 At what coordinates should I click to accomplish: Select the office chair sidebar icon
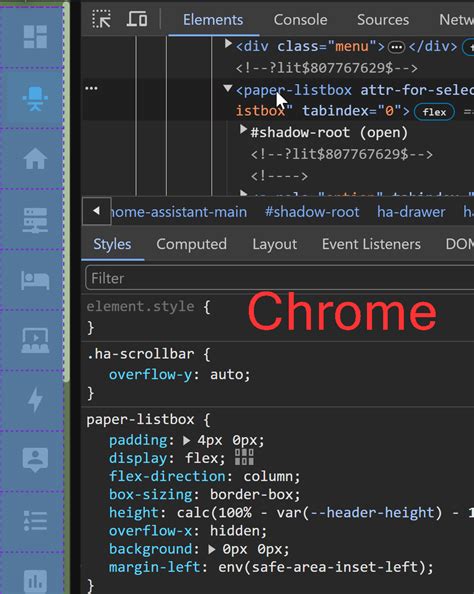[35, 99]
